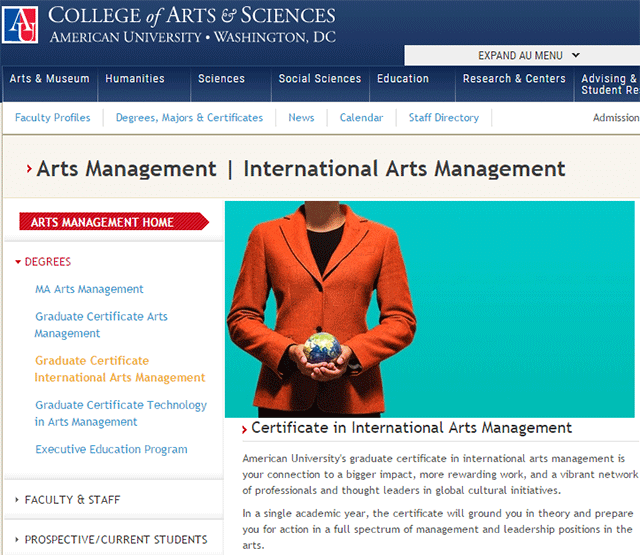
Task: Click paragraph beginning "In a single academic year"
Action: (438, 529)
